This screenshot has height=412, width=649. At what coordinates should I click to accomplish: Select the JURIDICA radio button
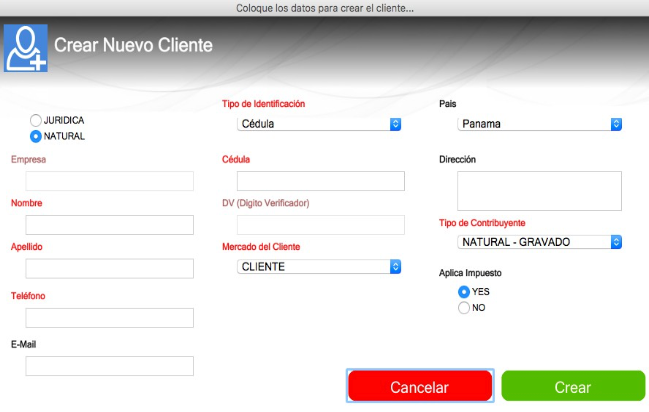[x=36, y=120]
